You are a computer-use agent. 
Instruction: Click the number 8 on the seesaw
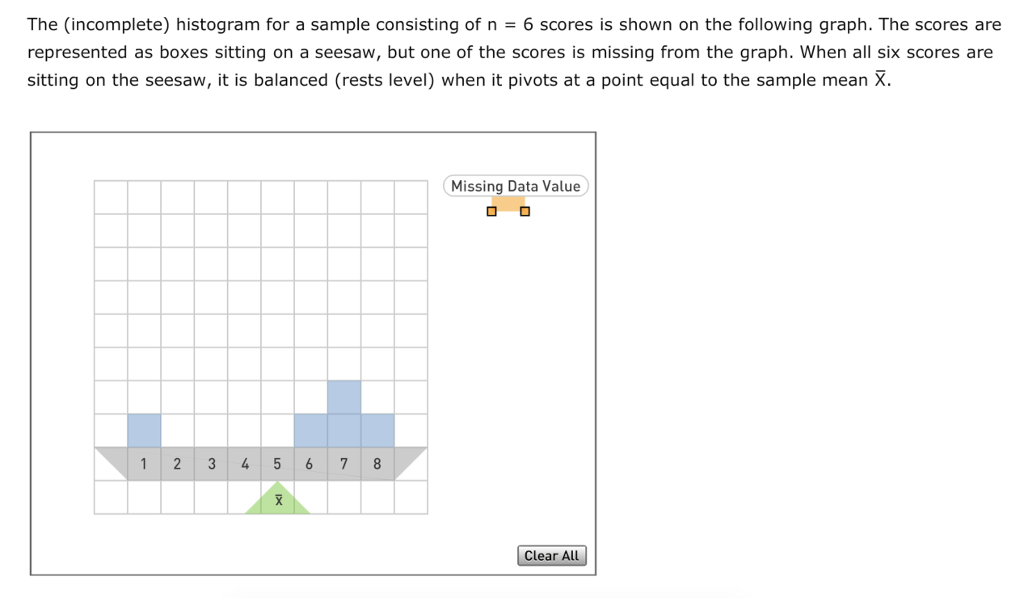377,463
